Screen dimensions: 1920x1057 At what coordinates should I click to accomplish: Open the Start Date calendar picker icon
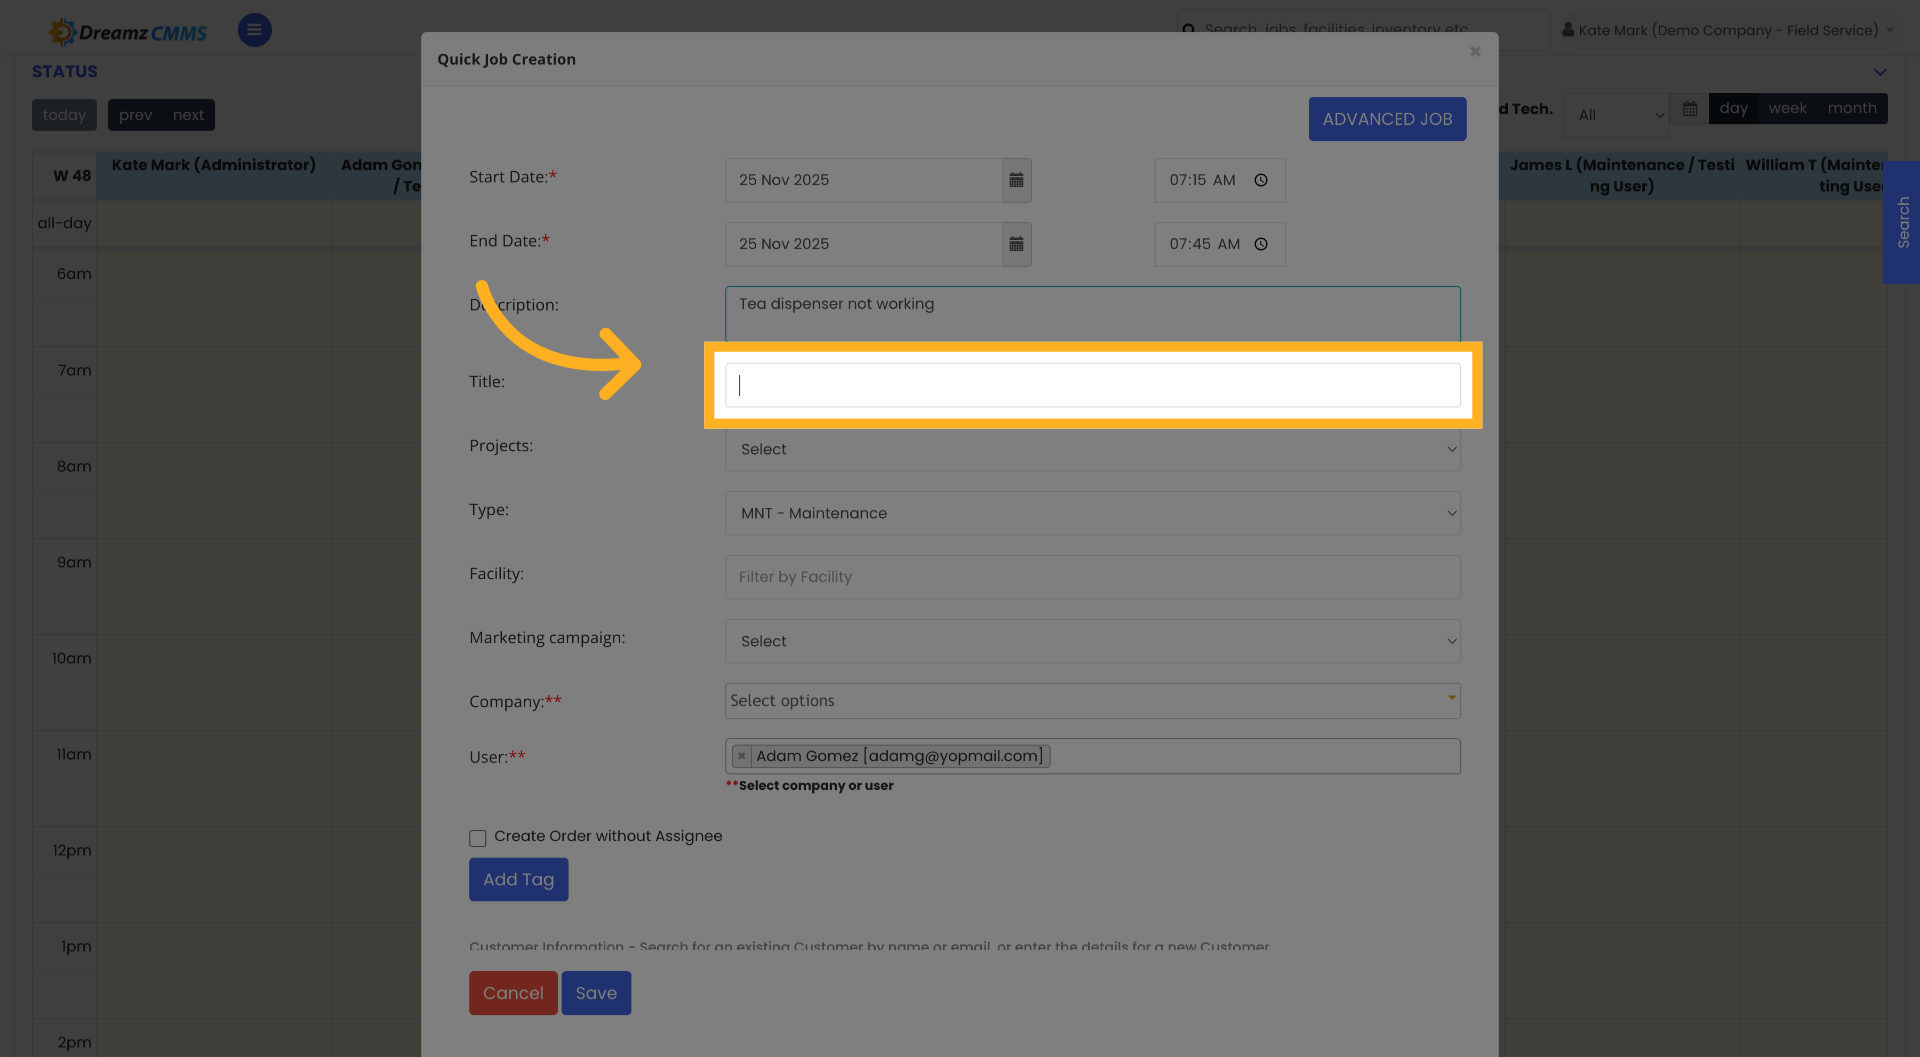pyautogui.click(x=1017, y=180)
